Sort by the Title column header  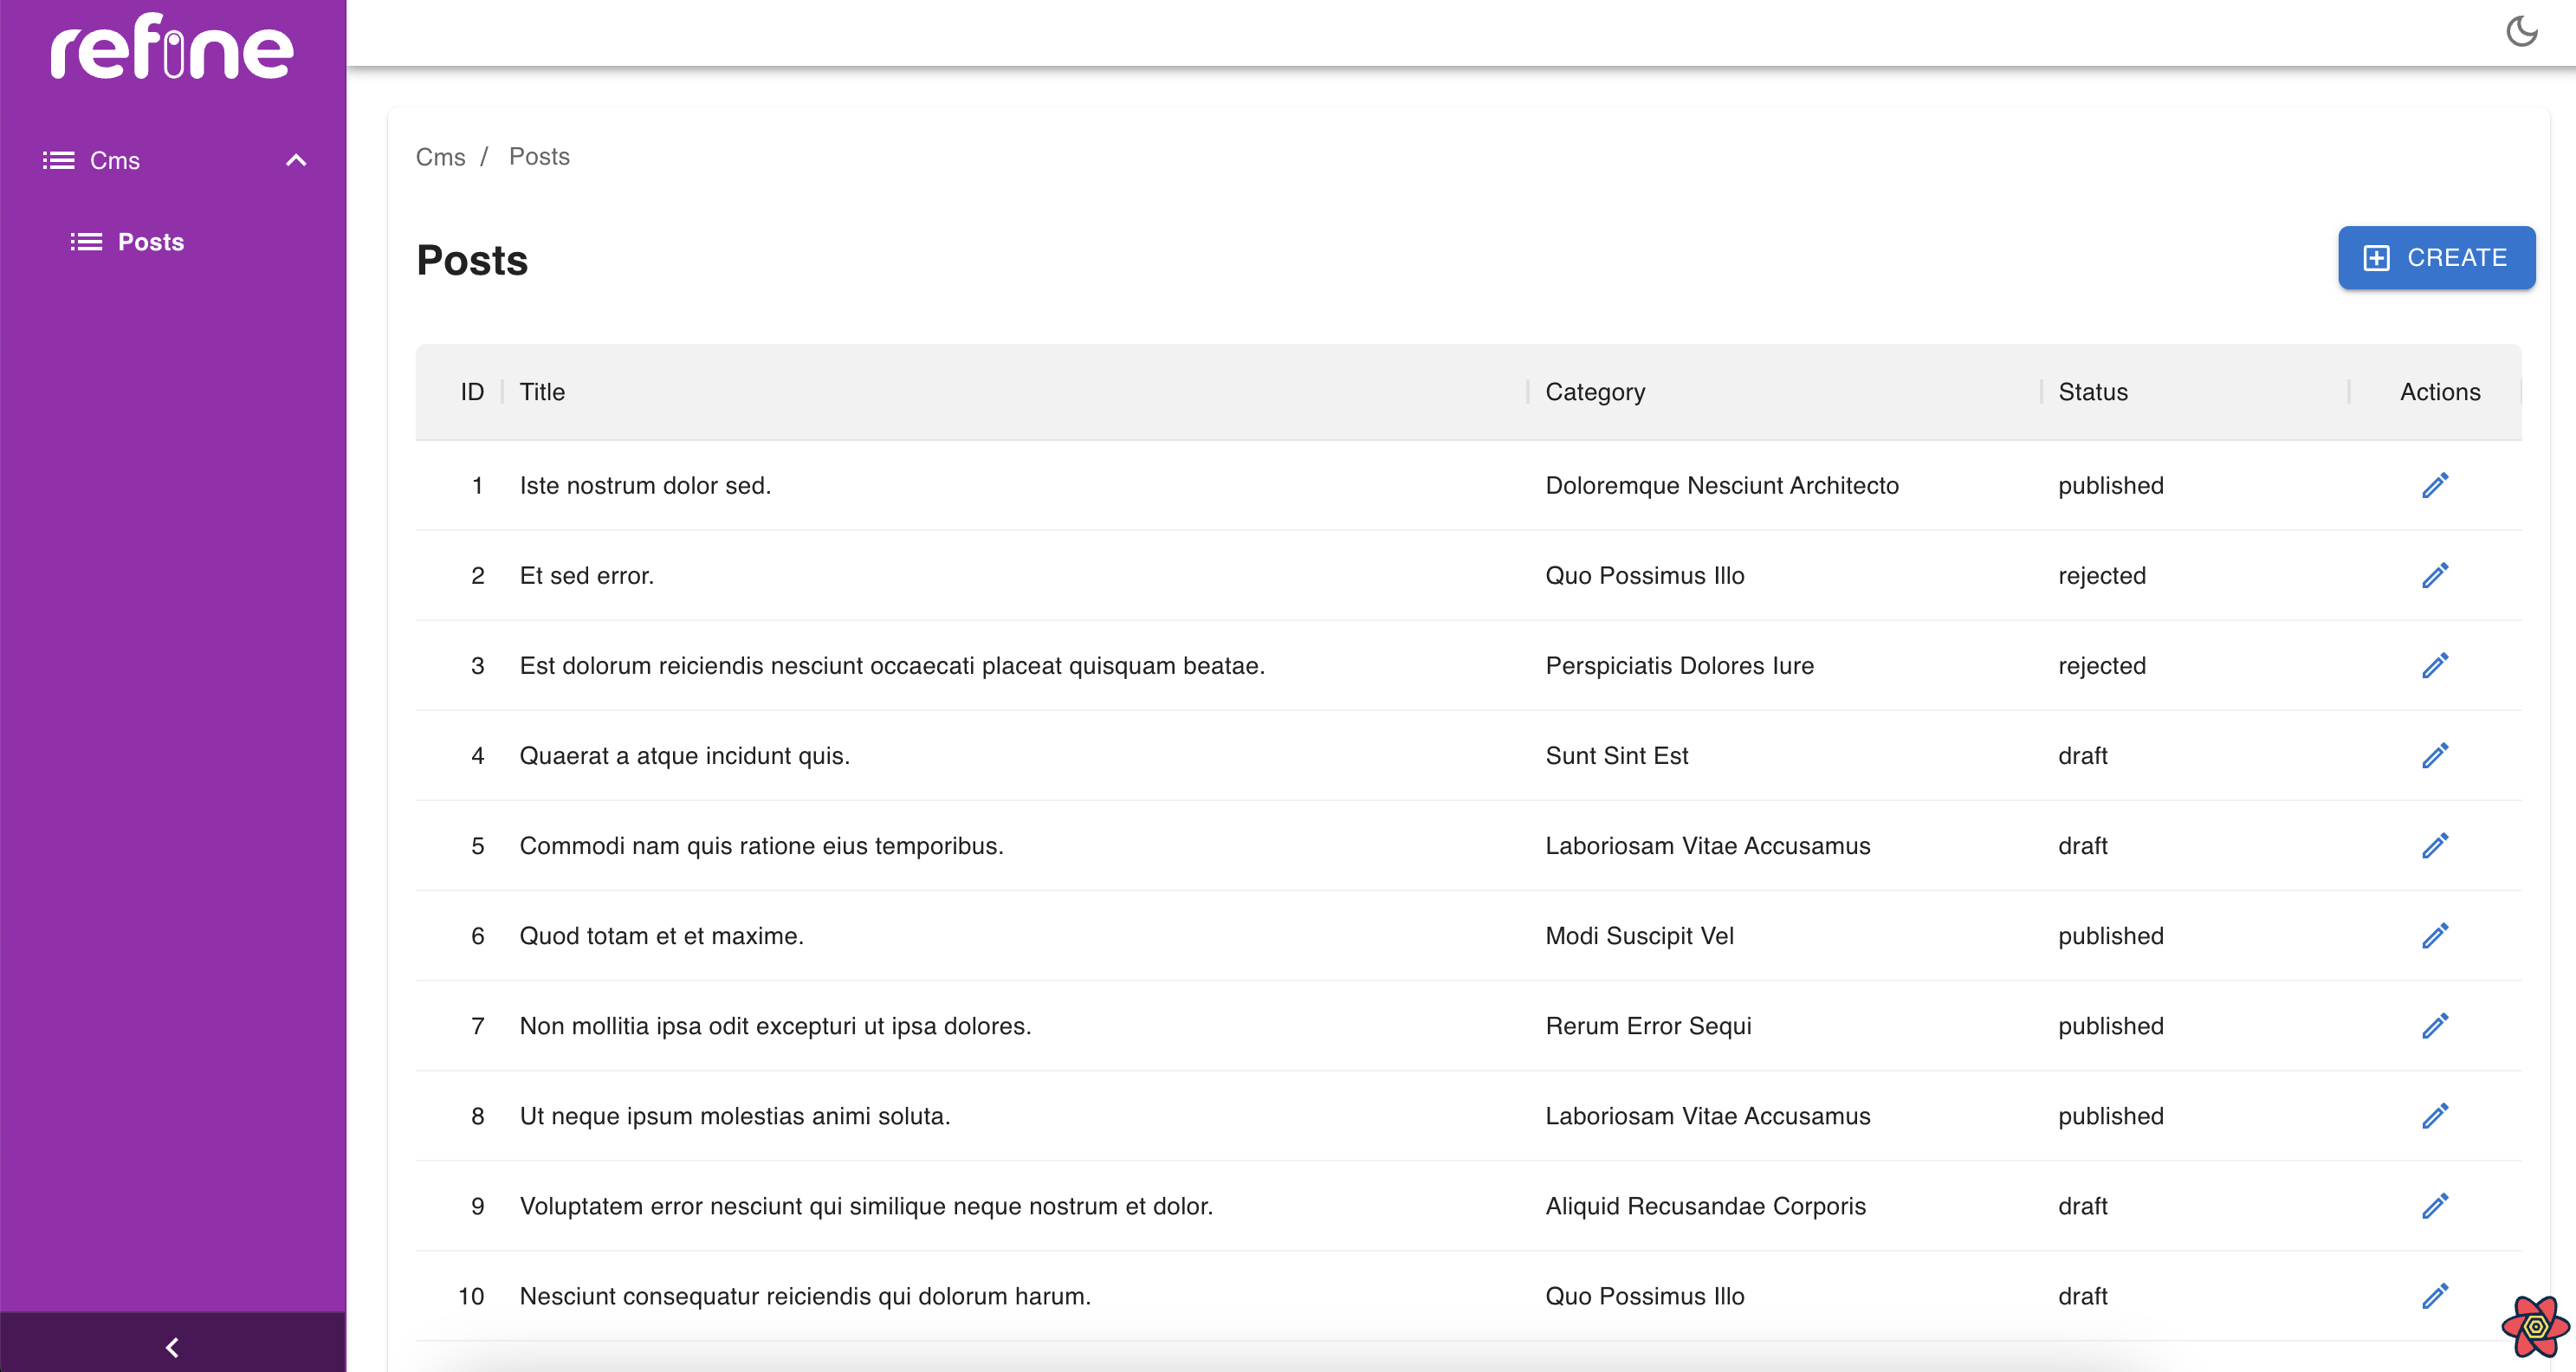[542, 392]
